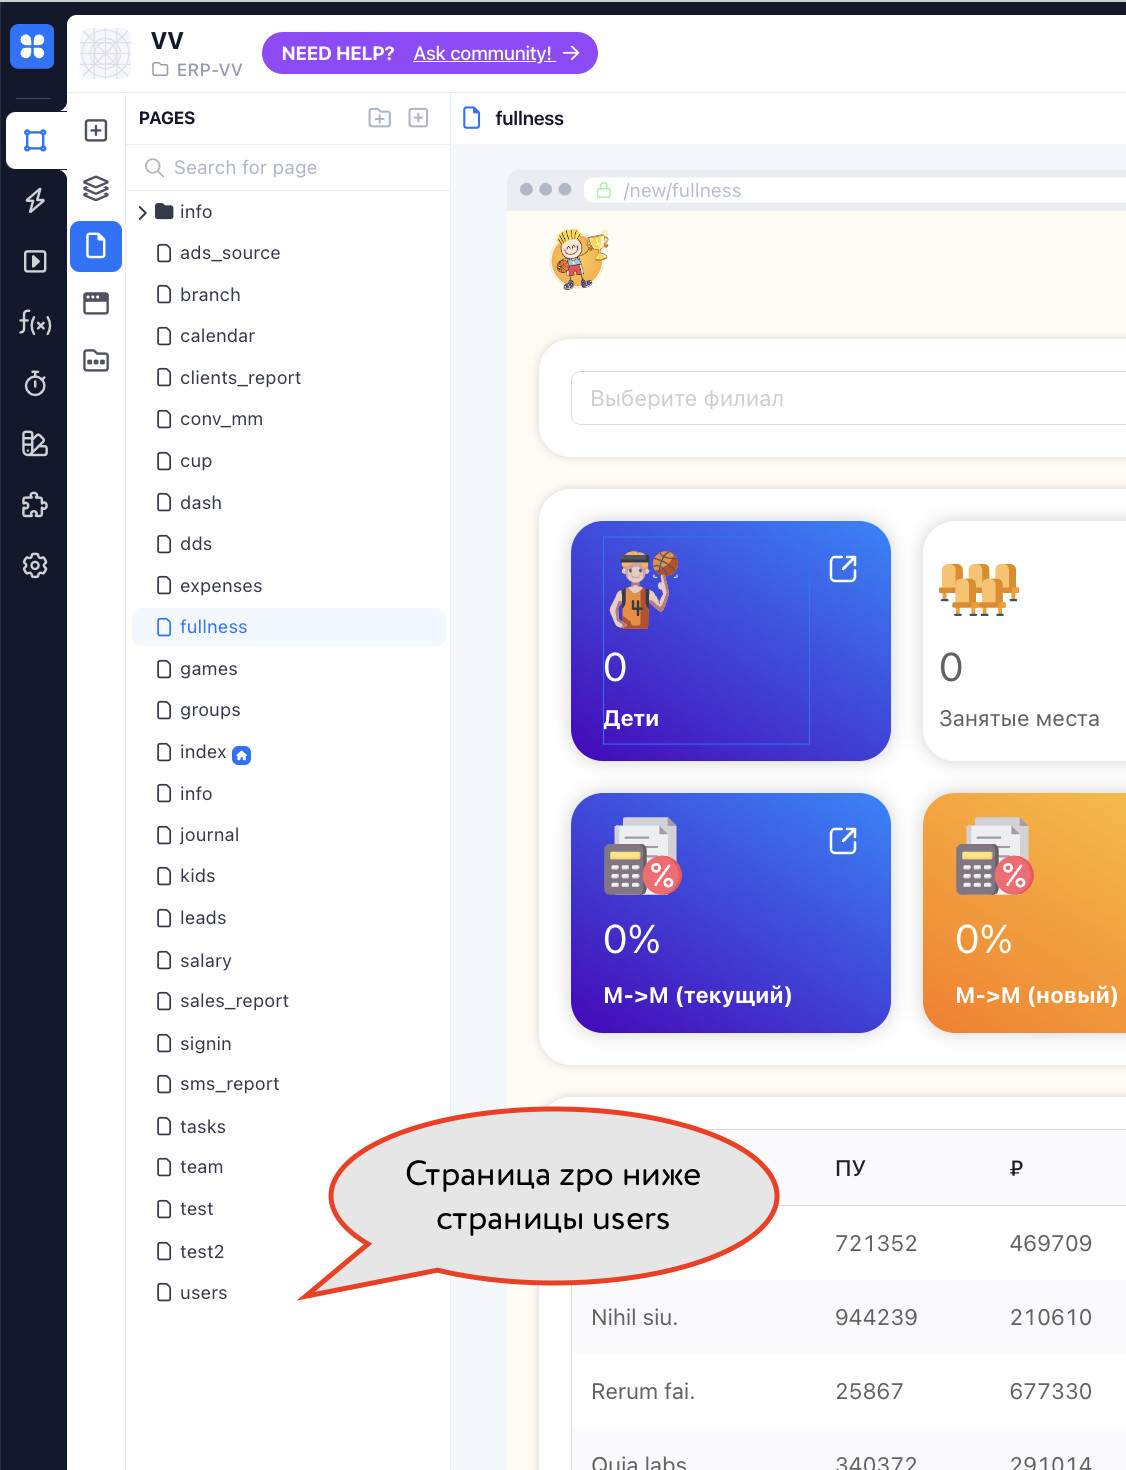1126x1470 pixels.
Task: Select the fullness page tab title
Action: click(529, 118)
